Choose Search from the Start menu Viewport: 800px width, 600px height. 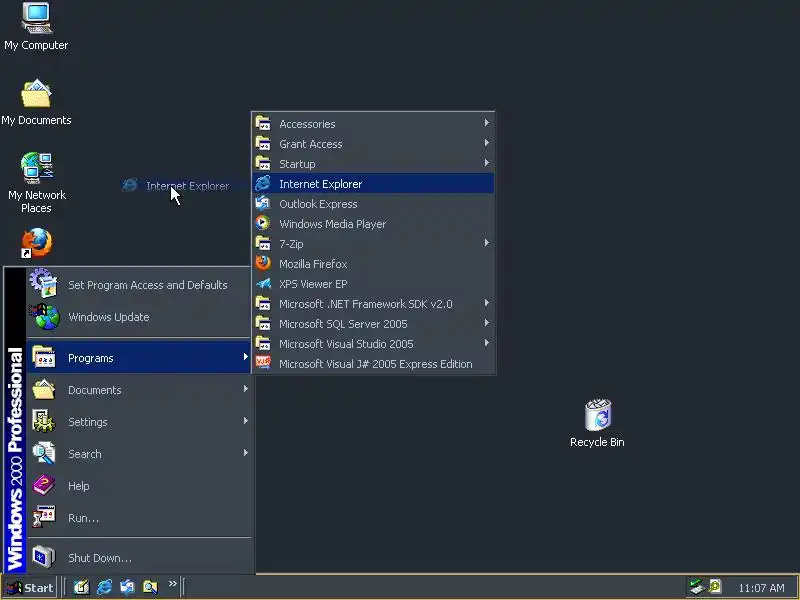tap(139, 454)
